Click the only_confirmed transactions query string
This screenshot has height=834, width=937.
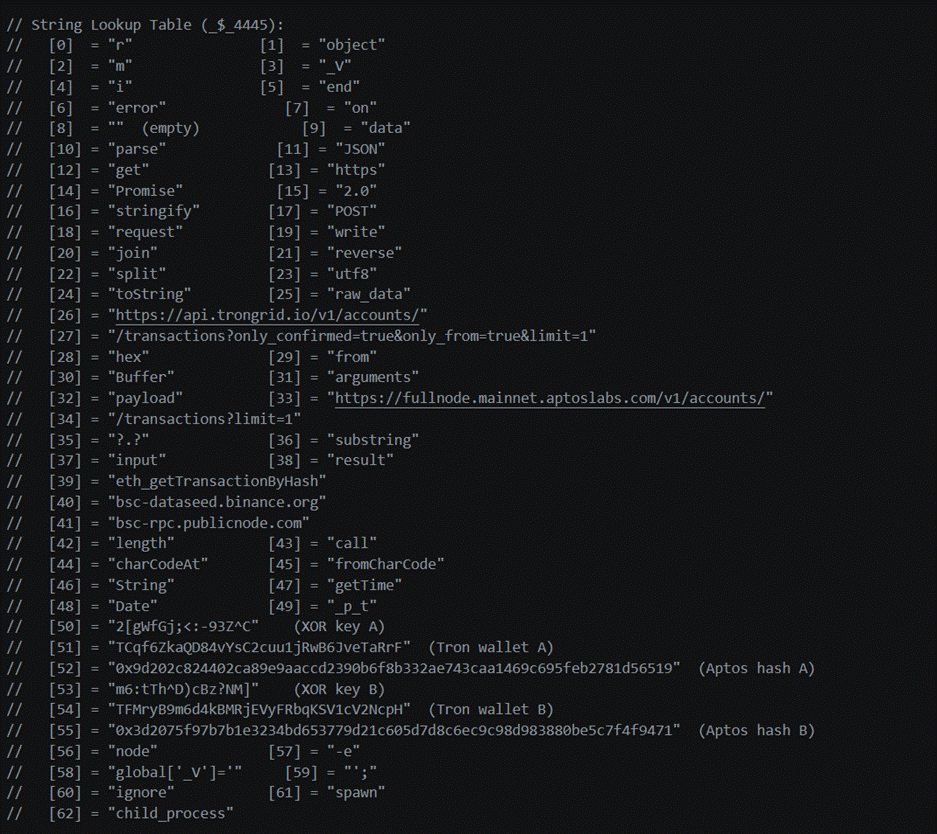pos(352,336)
